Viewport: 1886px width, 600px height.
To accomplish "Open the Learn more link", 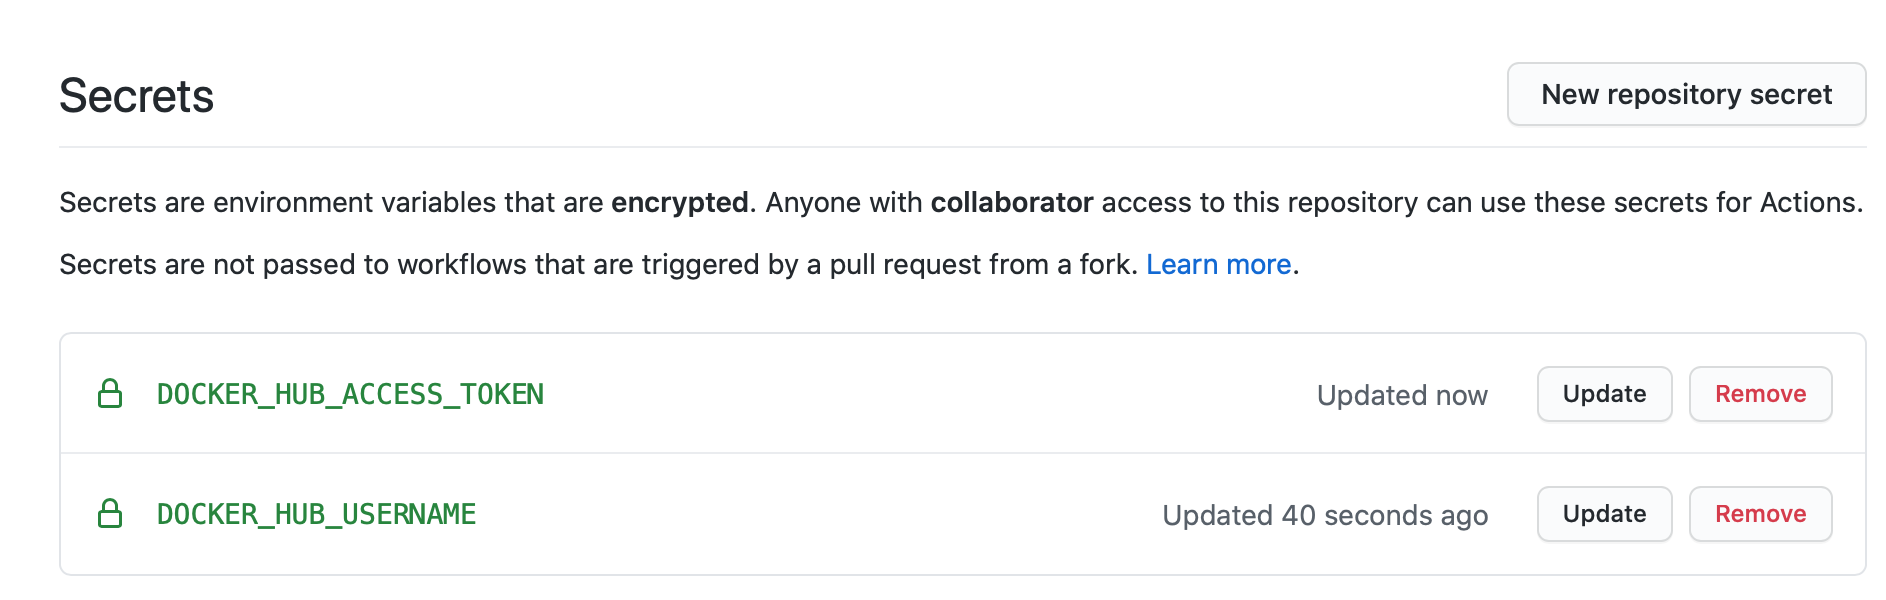I will click(x=1218, y=264).
